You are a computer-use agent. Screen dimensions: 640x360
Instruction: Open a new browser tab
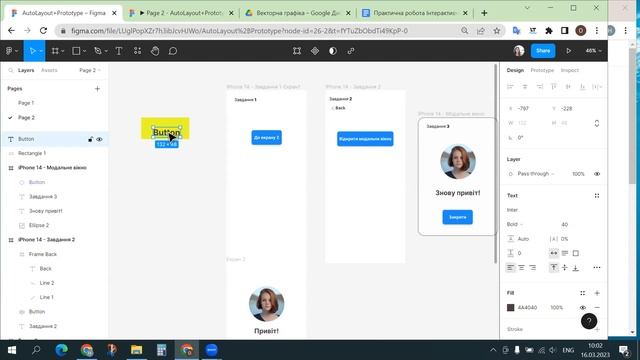tap(484, 13)
